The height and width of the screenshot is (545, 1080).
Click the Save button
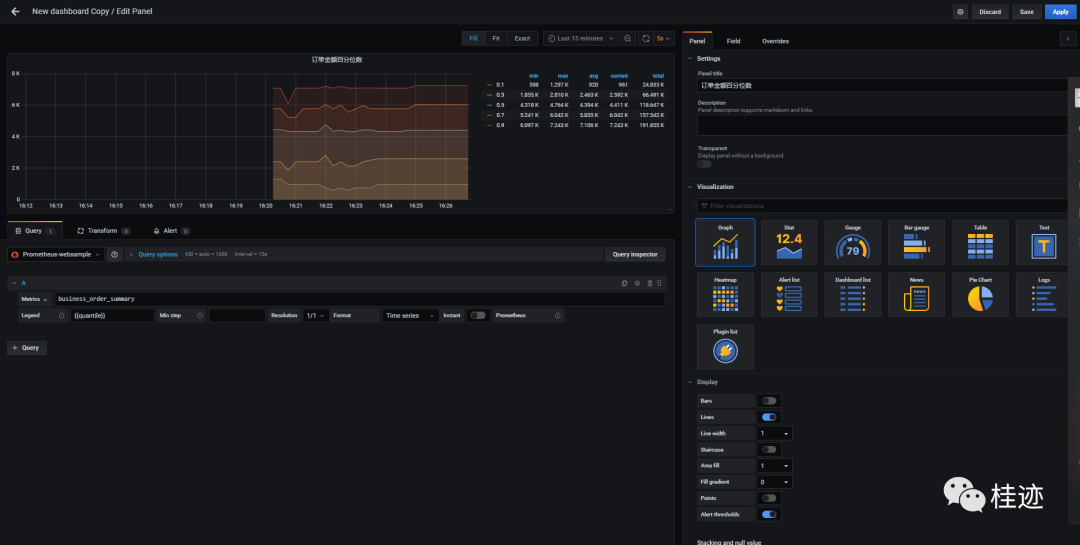1027,12
